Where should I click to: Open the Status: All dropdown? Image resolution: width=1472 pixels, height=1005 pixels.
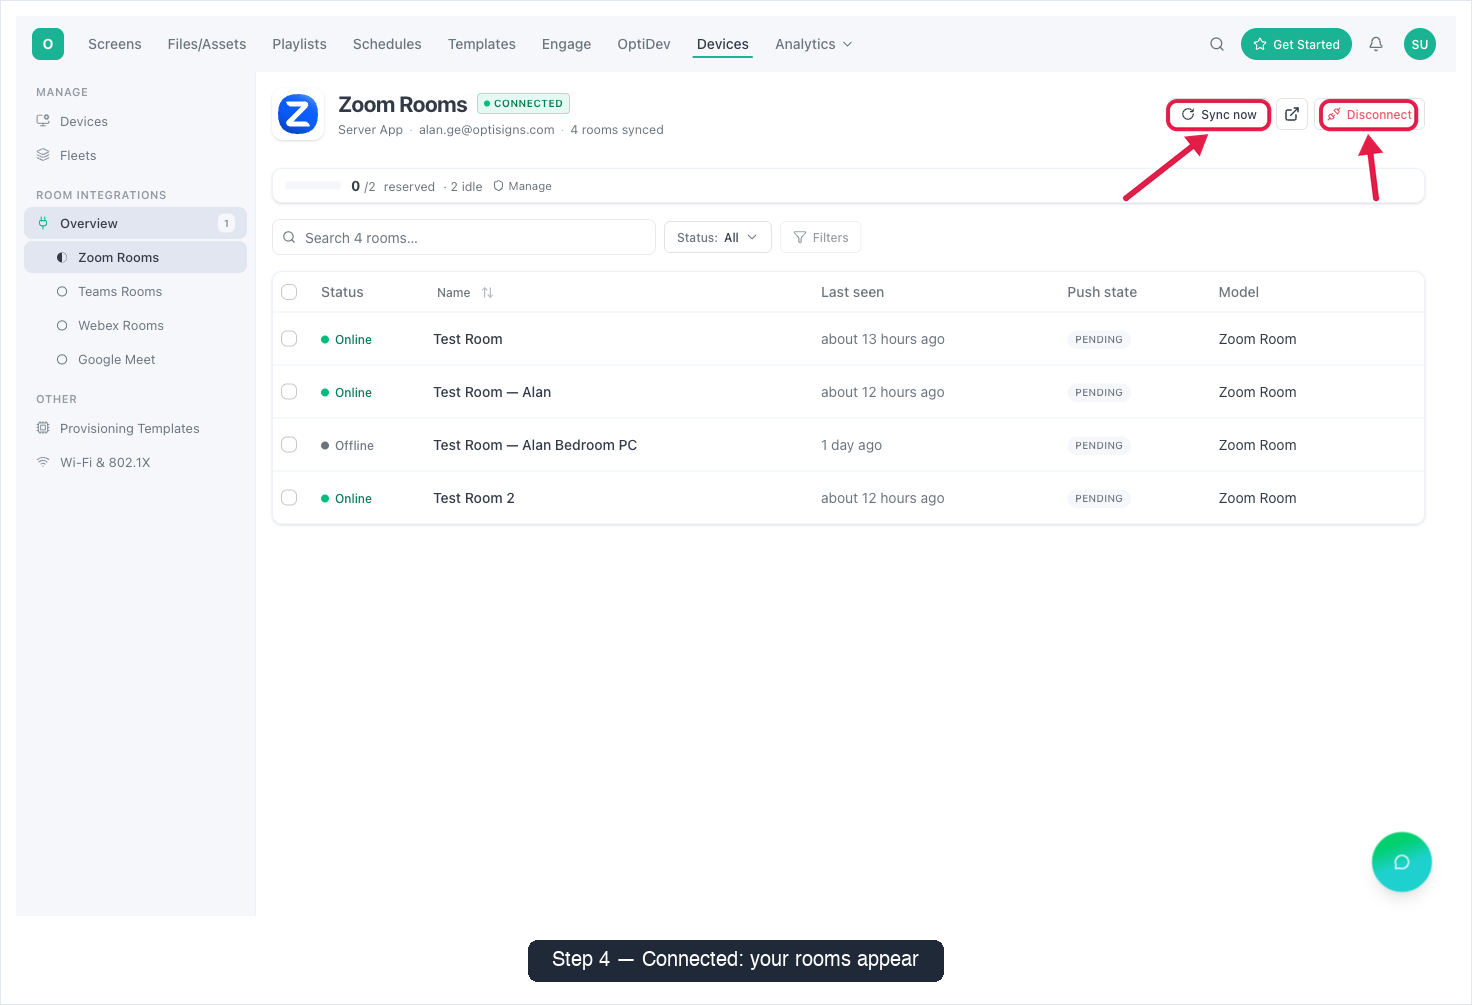[717, 237]
